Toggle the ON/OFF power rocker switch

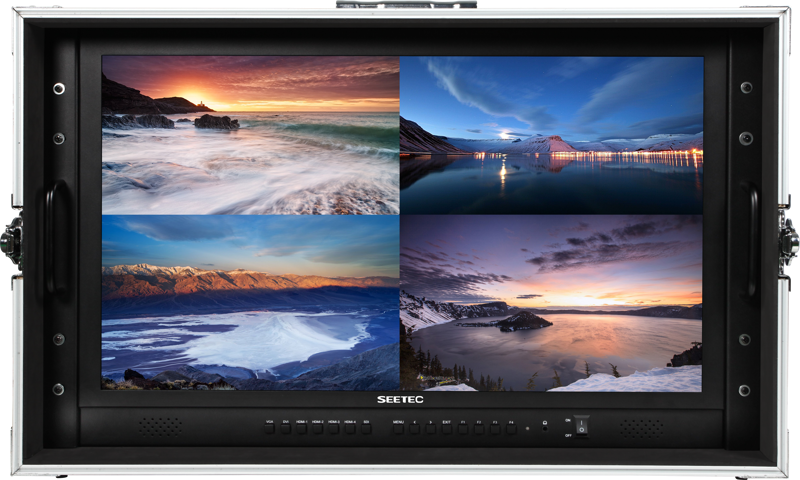[581, 428]
